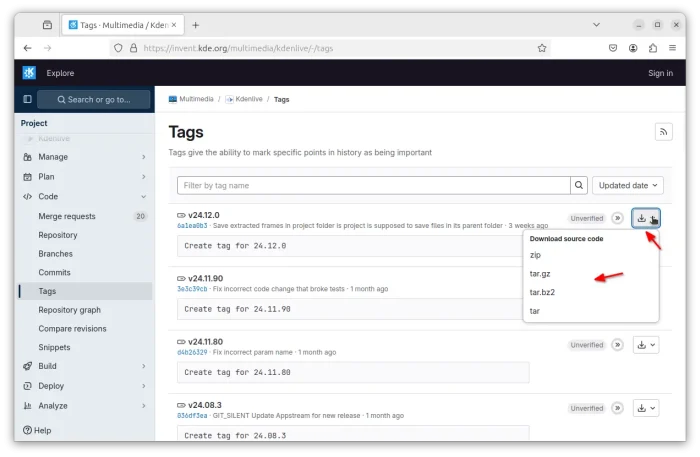This screenshot has height=457, width=700.
Task: Click the download icon for v24.11.80
Action: click(641, 345)
